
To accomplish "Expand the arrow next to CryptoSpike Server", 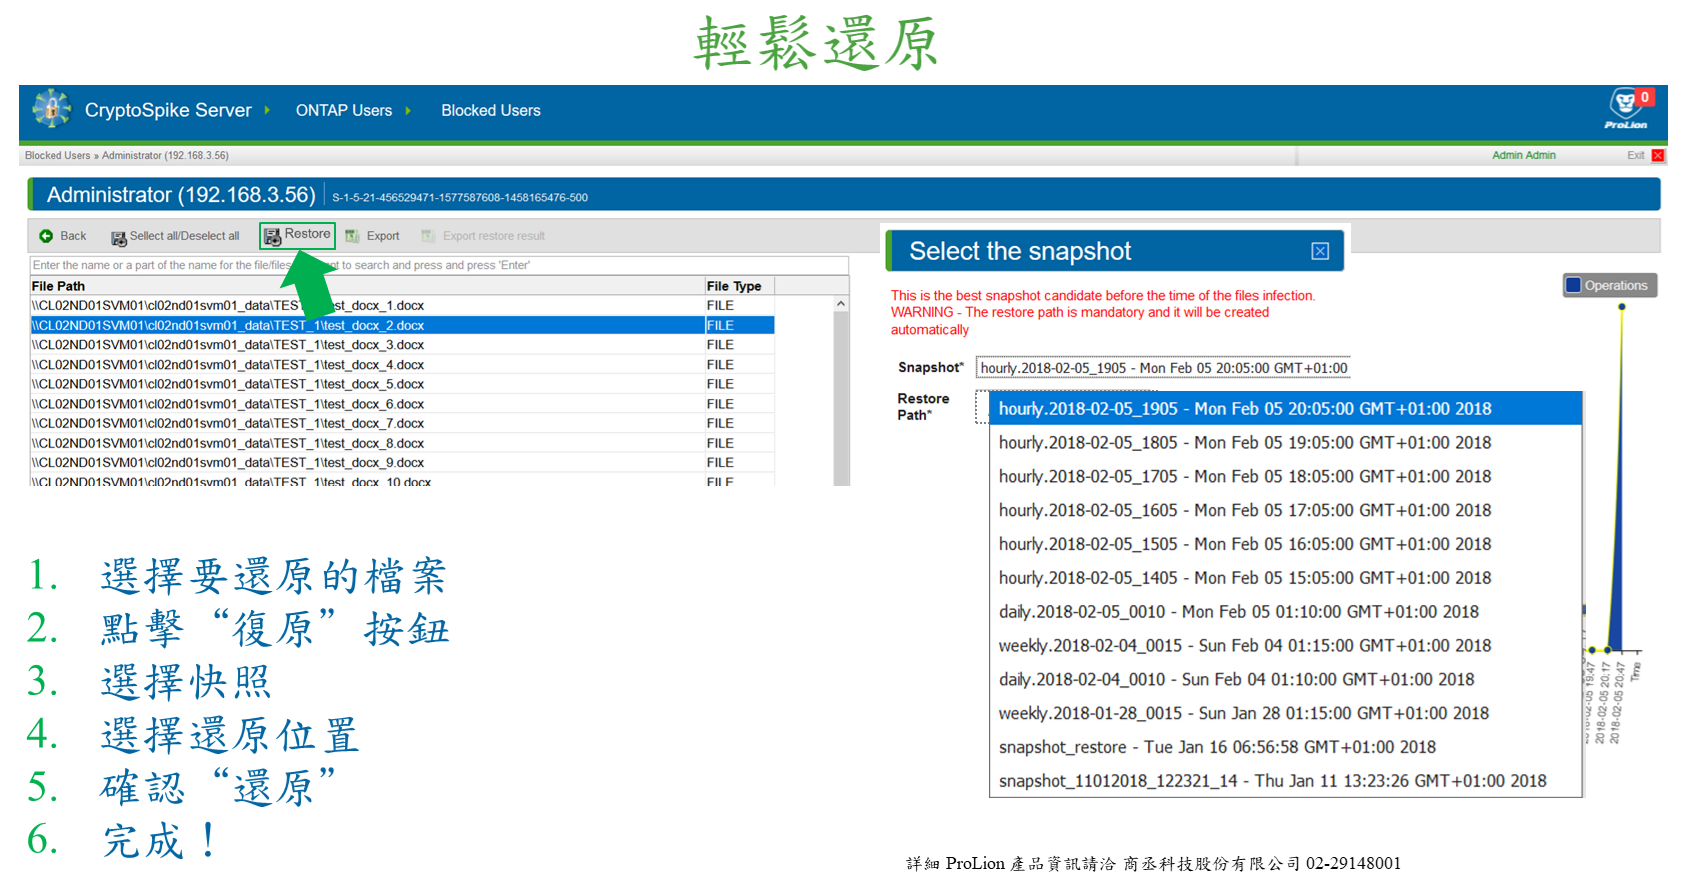I will (267, 110).
